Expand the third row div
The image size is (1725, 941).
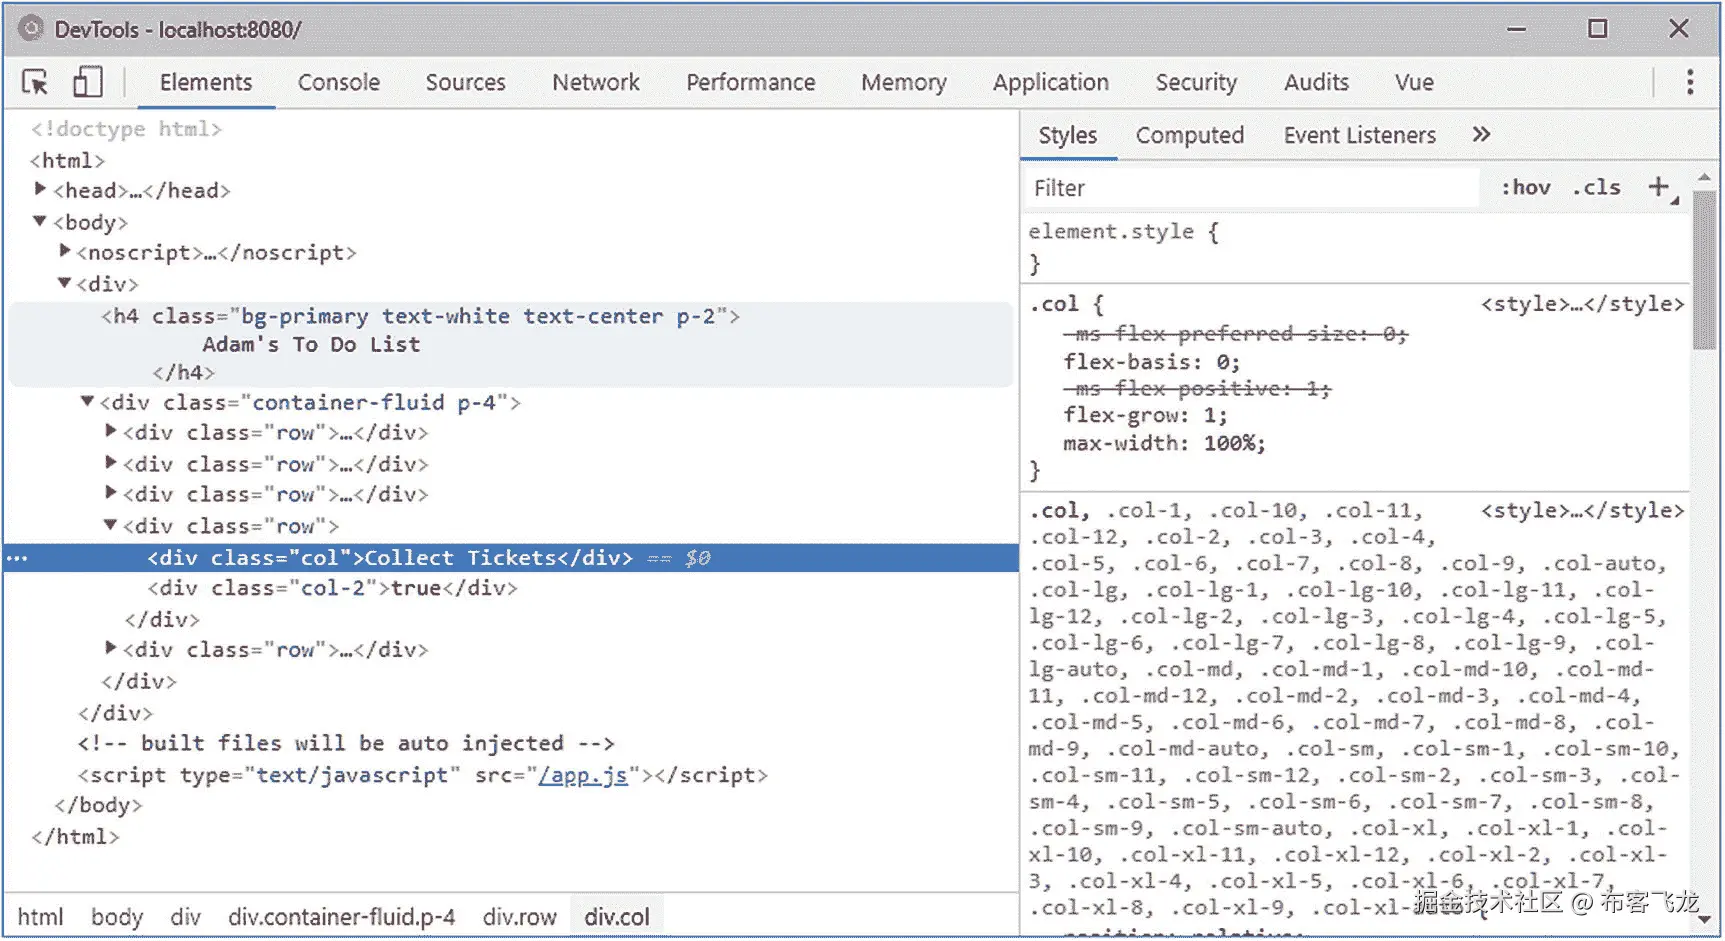click(x=111, y=493)
